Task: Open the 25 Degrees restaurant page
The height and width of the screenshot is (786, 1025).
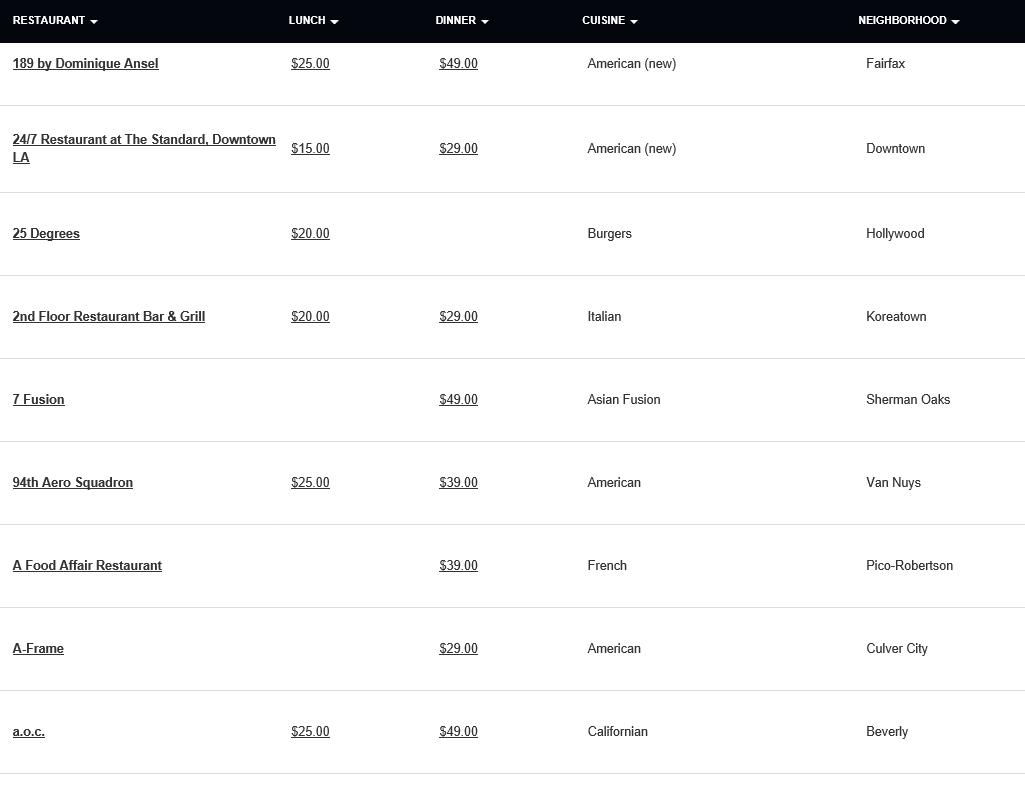Action: [x=46, y=233]
